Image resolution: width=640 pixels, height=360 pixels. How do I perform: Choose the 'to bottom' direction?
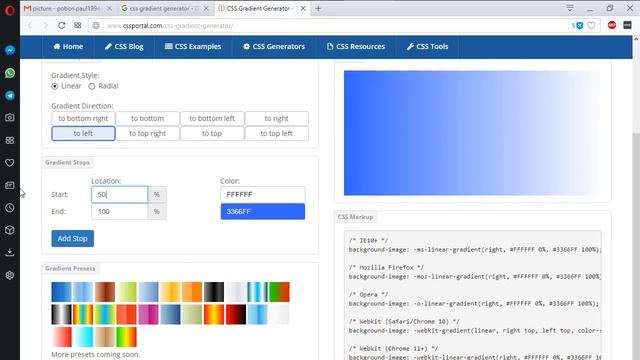(x=147, y=118)
